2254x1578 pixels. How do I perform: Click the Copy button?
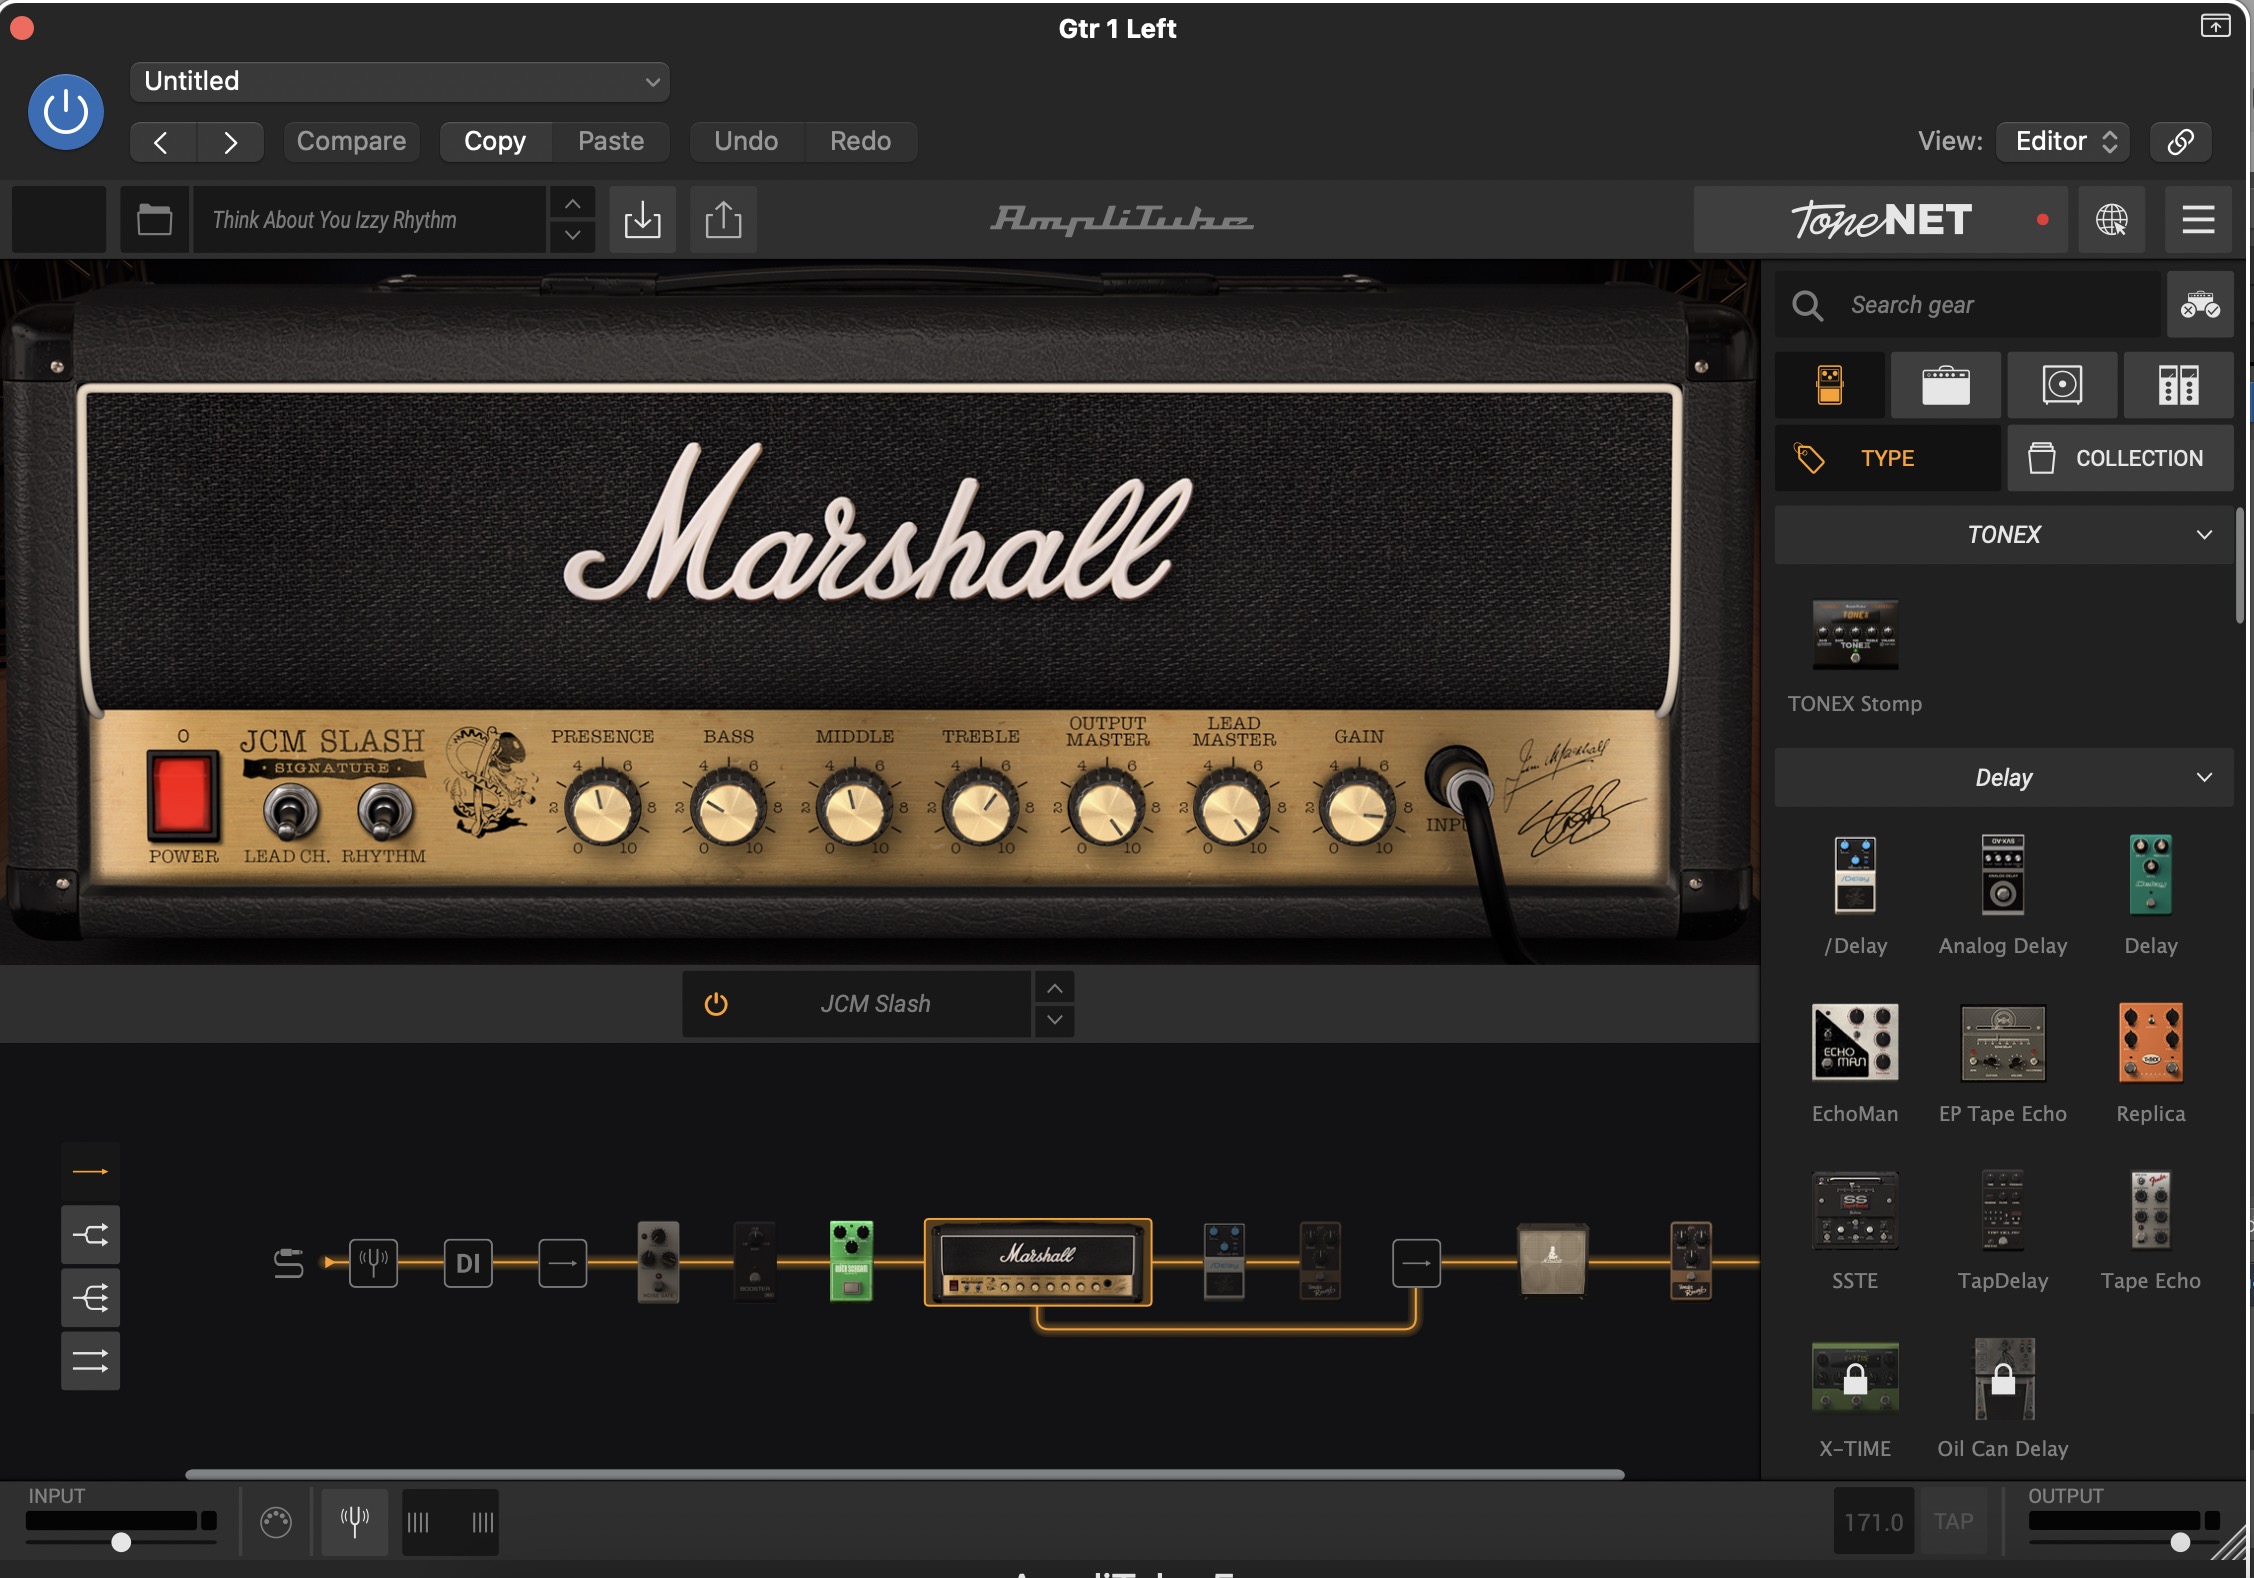(495, 141)
